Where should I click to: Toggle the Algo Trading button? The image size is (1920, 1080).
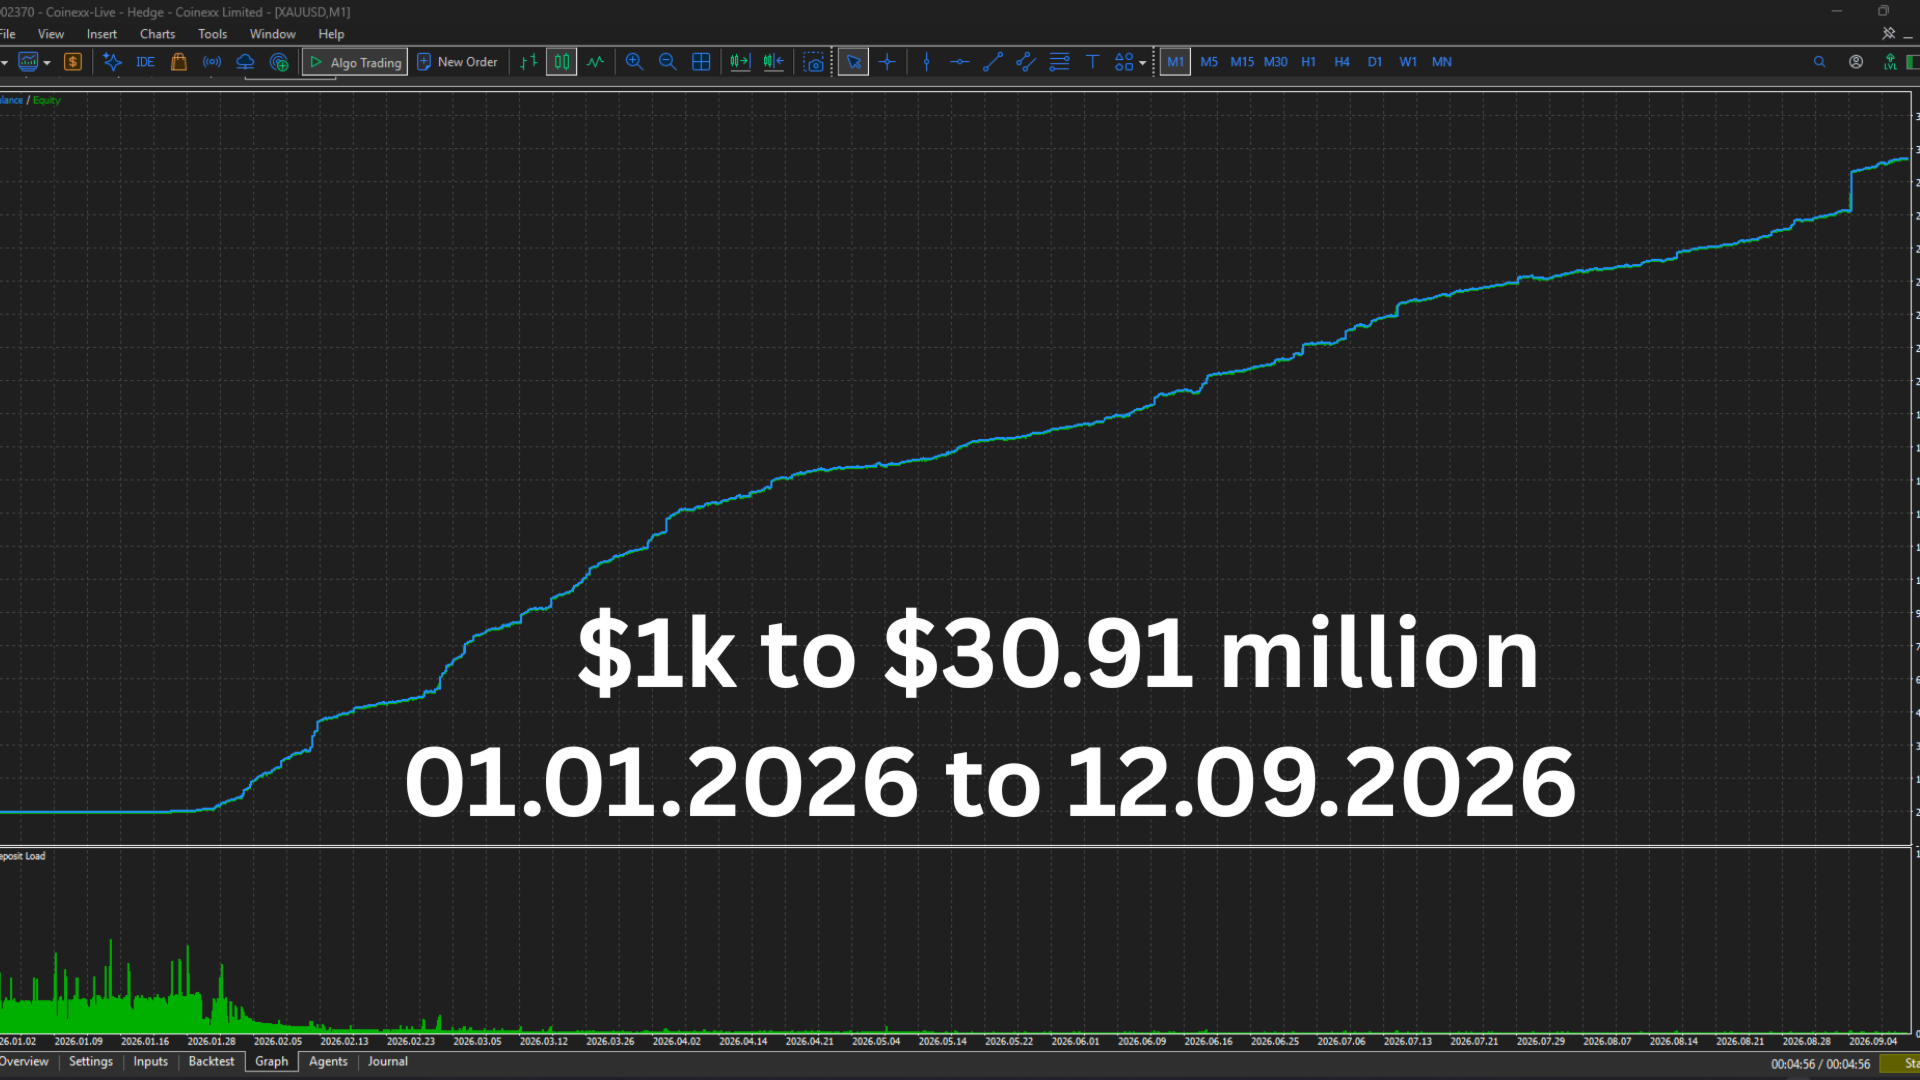click(x=355, y=62)
